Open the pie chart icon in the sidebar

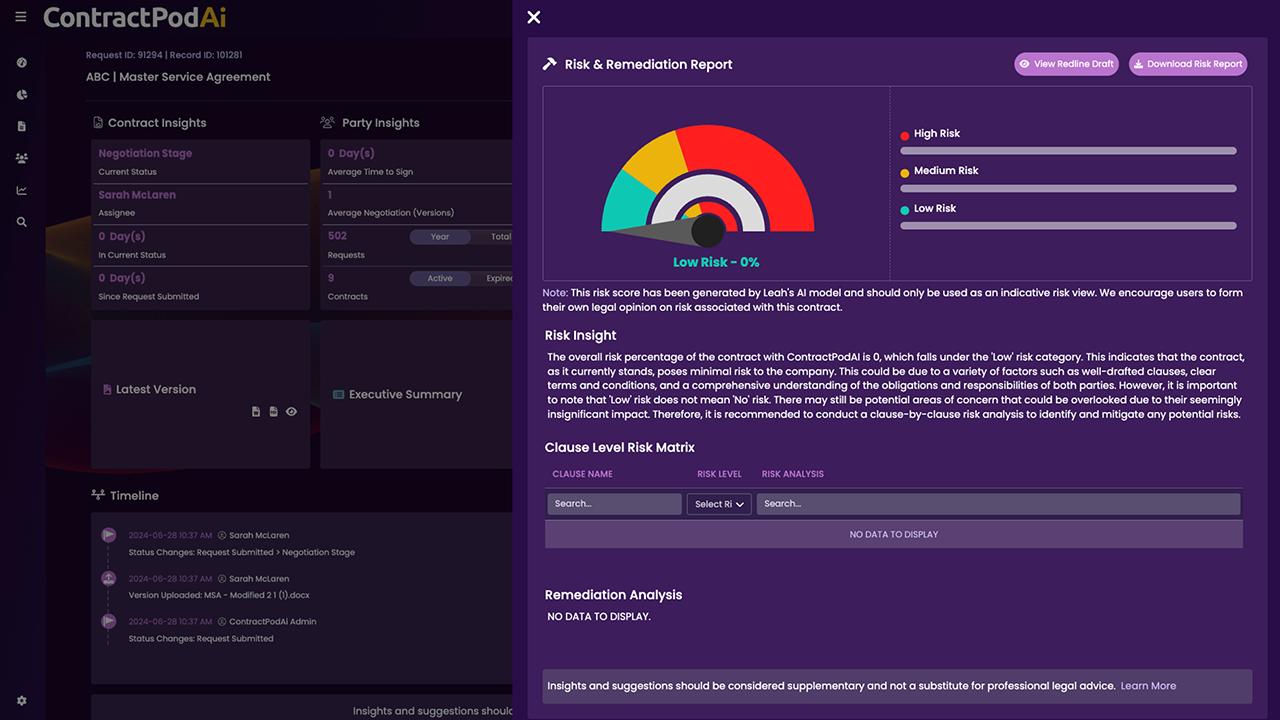[x=22, y=95]
